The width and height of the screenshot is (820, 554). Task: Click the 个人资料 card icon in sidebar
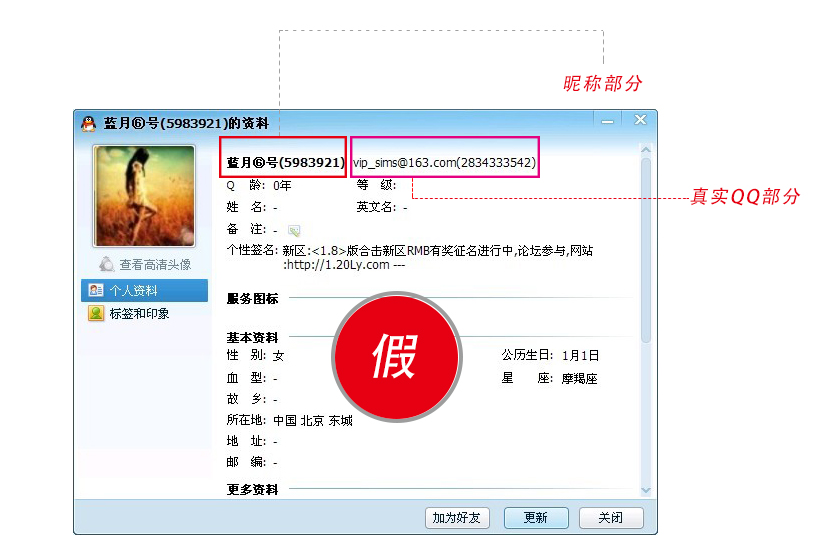click(x=96, y=290)
